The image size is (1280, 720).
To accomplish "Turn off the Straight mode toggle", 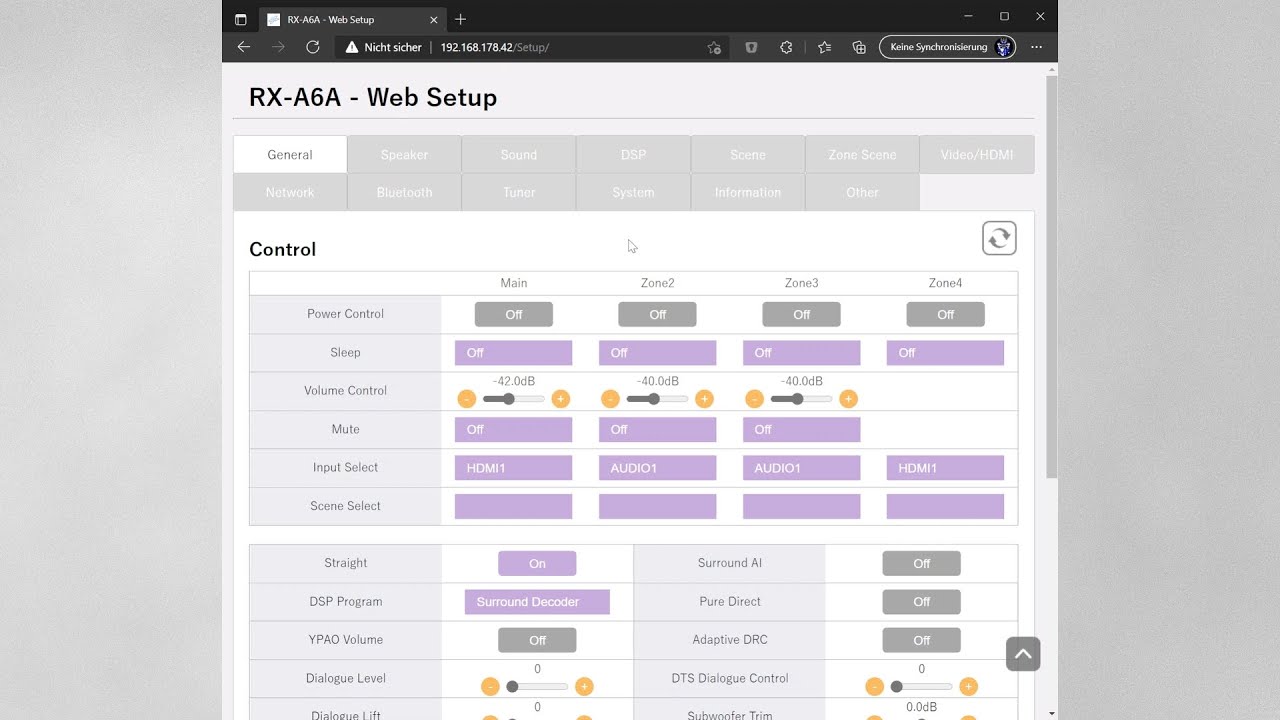I will coord(537,563).
